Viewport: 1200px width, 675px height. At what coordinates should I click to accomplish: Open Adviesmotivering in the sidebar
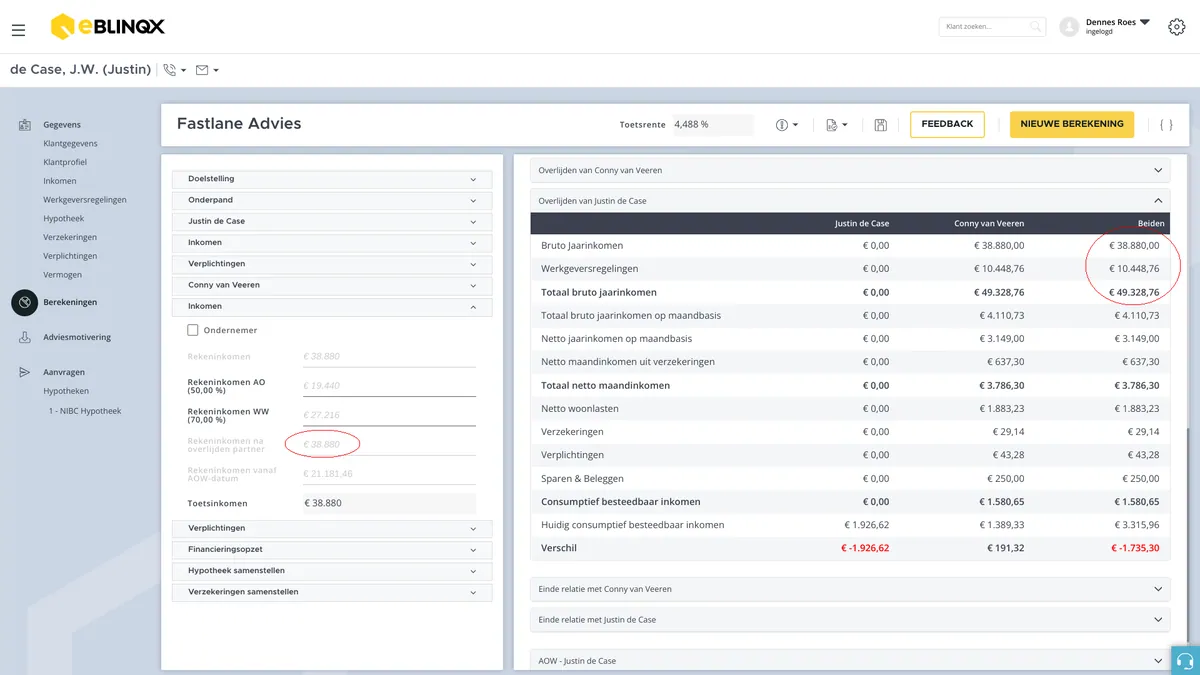pyautogui.click(x=77, y=338)
